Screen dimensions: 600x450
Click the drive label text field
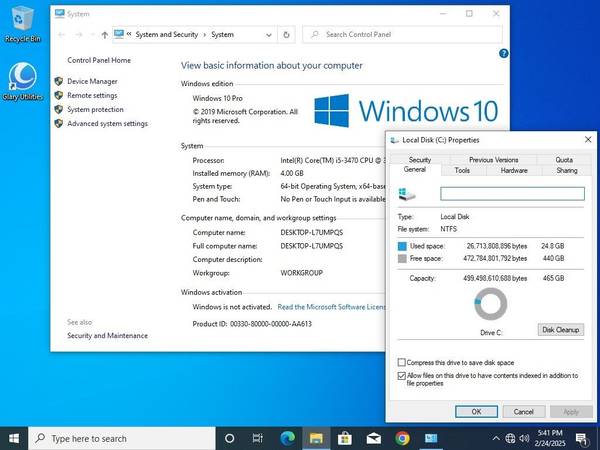coord(512,194)
